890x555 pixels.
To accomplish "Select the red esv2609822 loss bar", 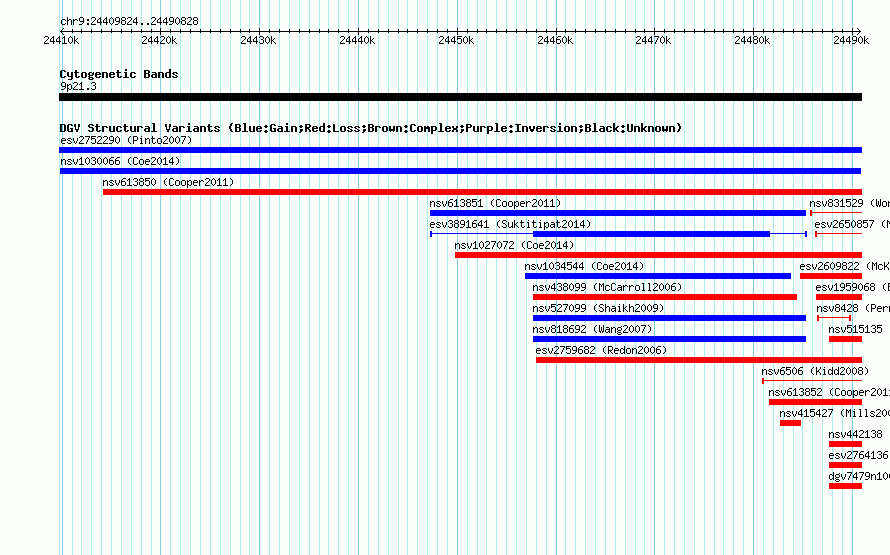I will 831,276.
